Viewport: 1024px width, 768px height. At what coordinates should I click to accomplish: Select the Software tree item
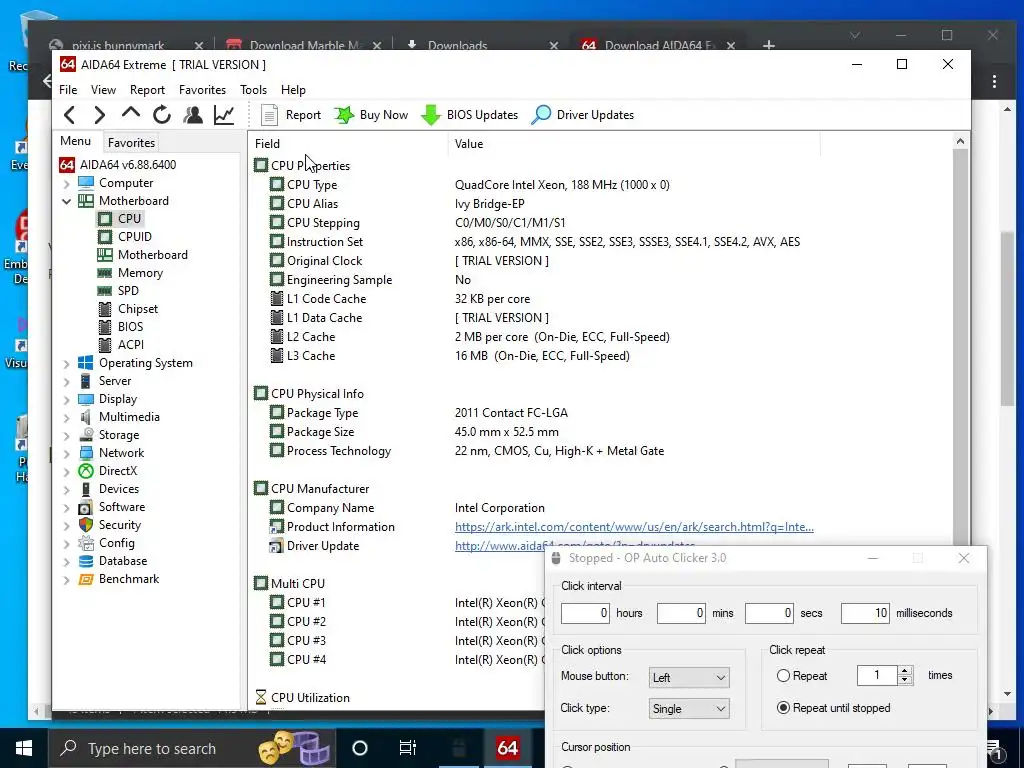point(121,507)
